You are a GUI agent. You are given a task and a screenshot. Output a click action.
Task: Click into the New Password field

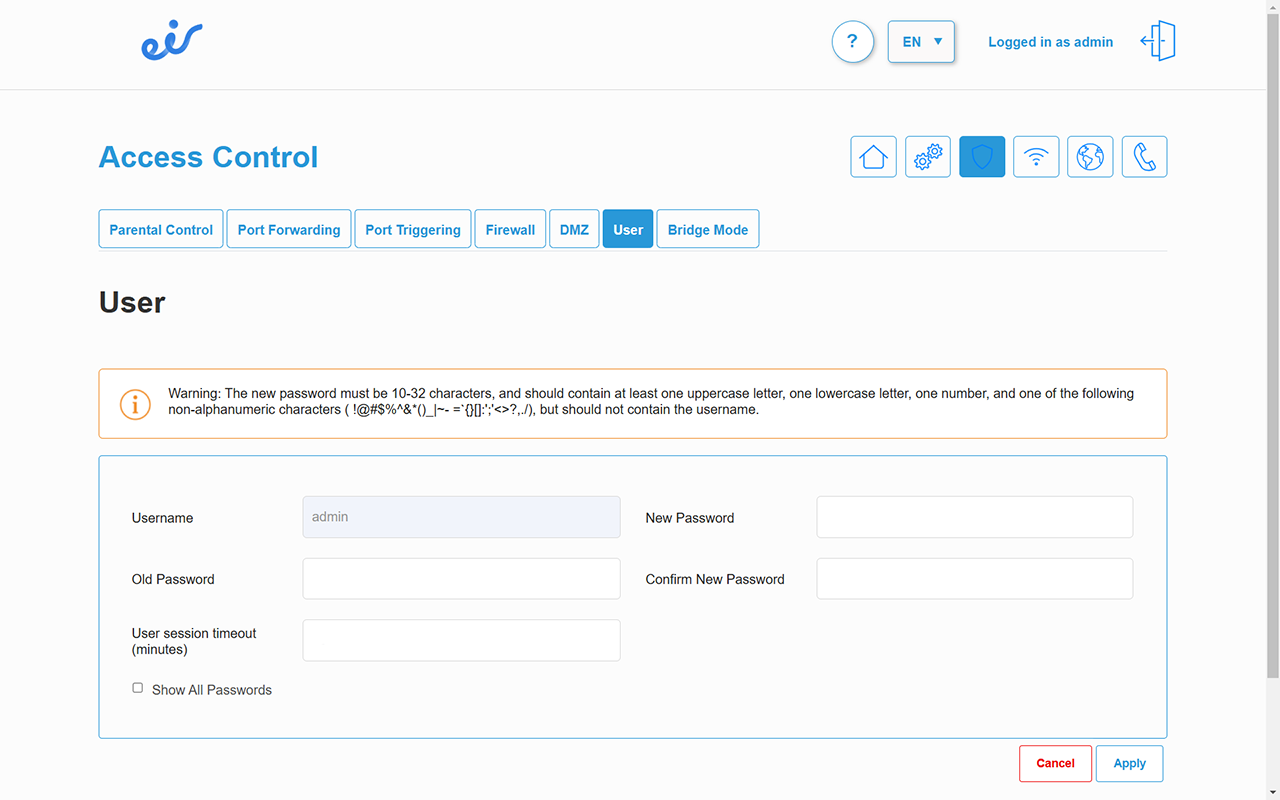click(x=974, y=518)
